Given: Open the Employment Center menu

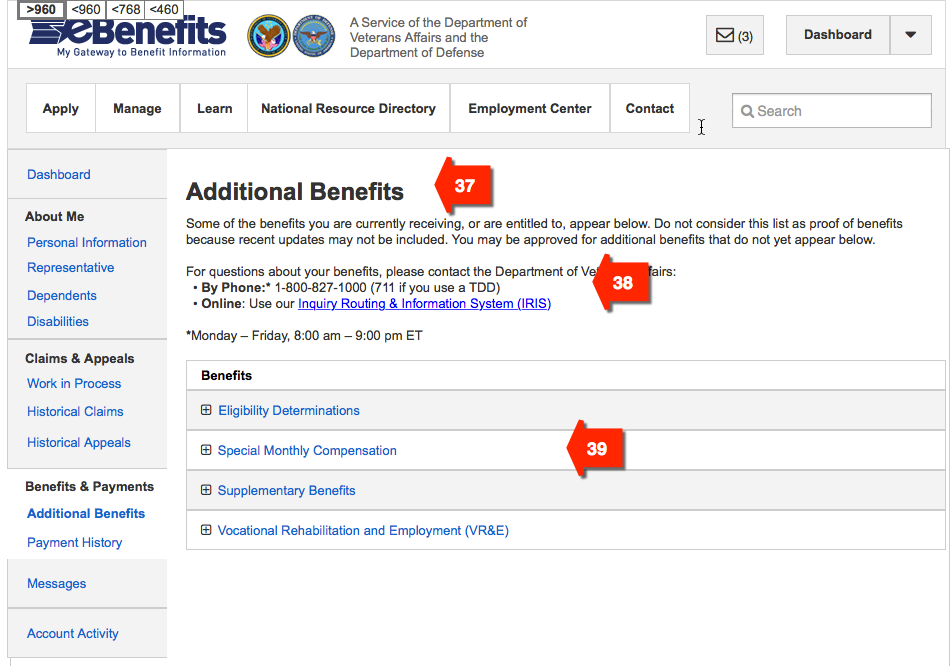Looking at the screenshot, I should click(530, 108).
